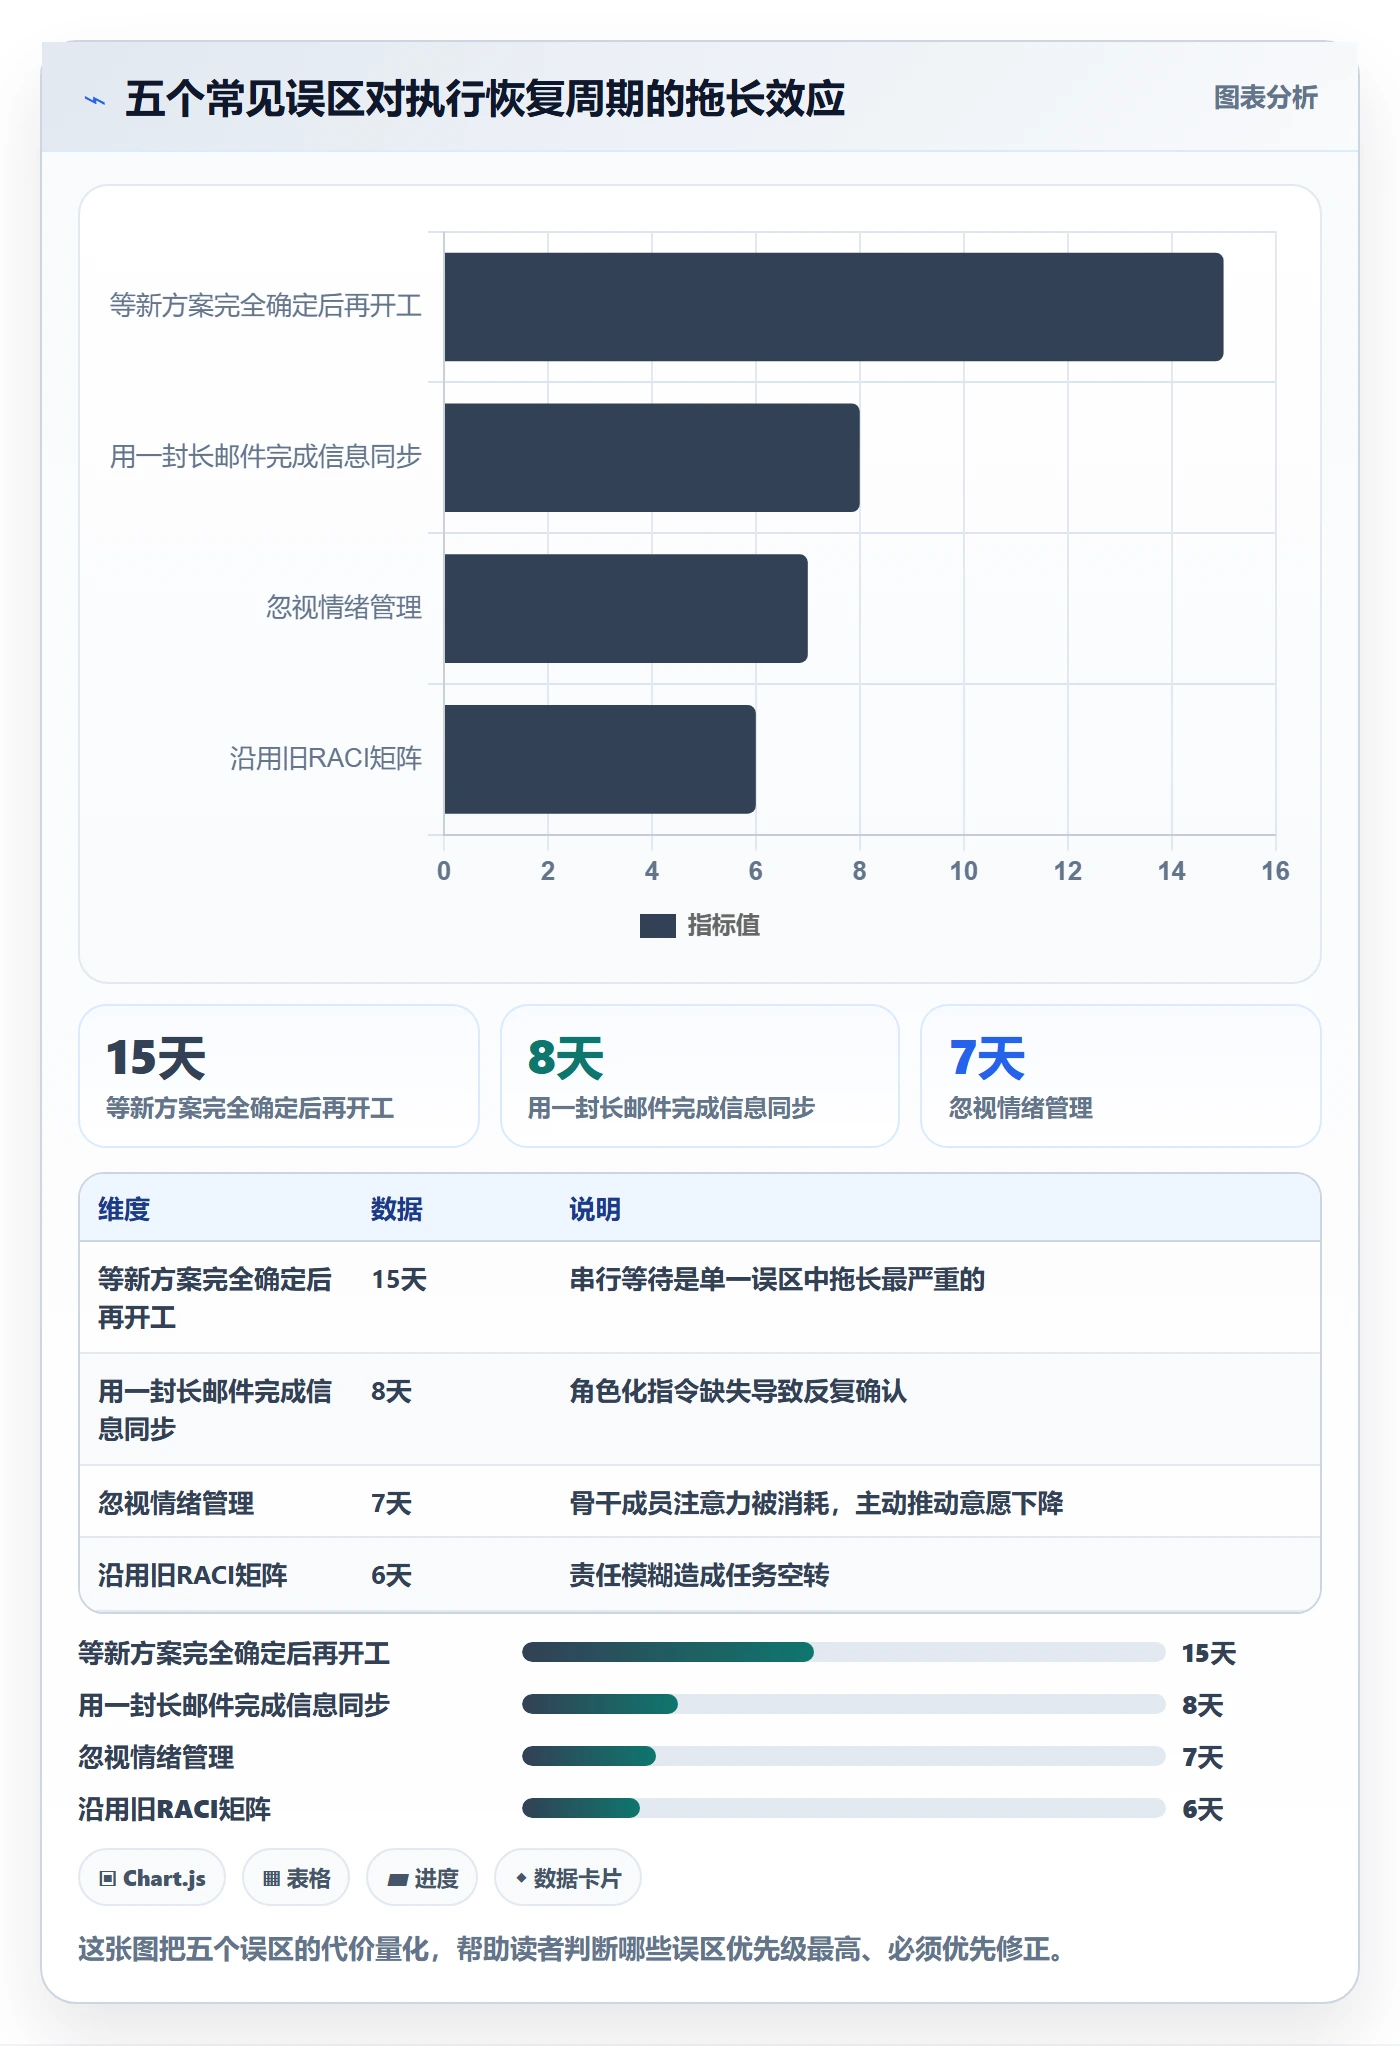Click table cell 责任模糊造成任务空转
The height and width of the screenshot is (2046, 1400).
[x=699, y=1576]
